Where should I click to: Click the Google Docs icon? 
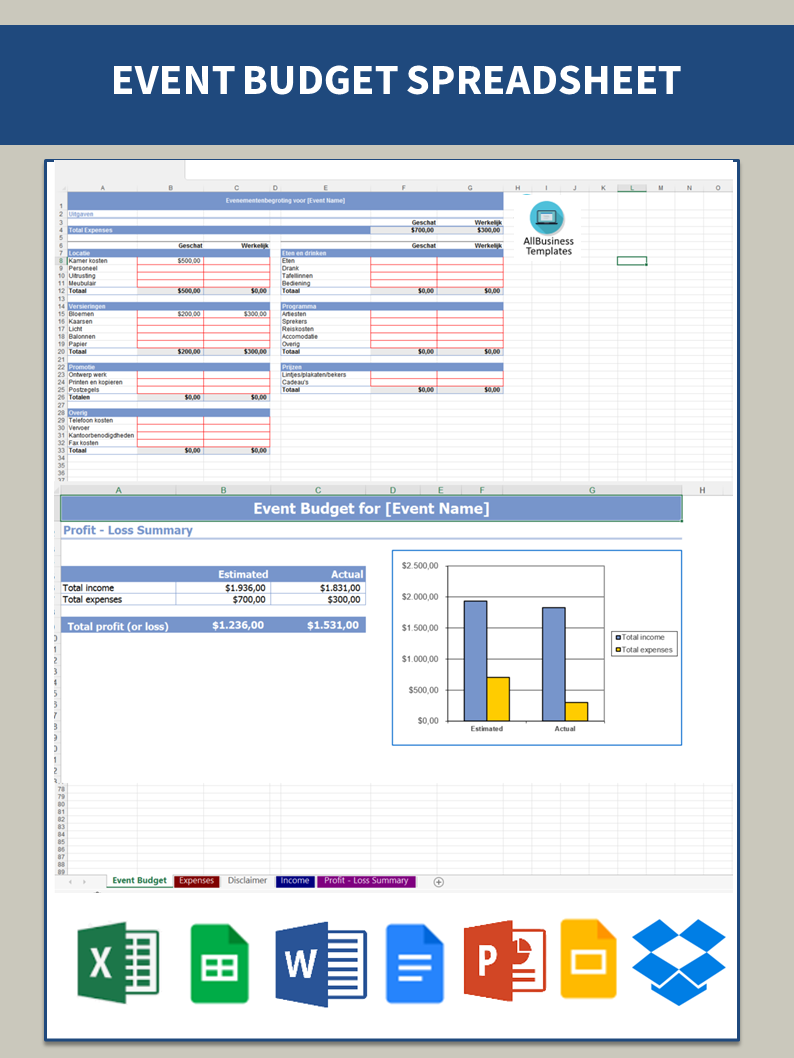tap(414, 963)
